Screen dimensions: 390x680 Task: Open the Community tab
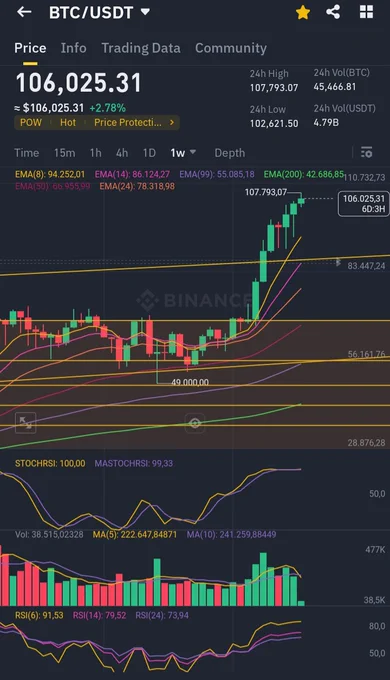pyautogui.click(x=231, y=48)
